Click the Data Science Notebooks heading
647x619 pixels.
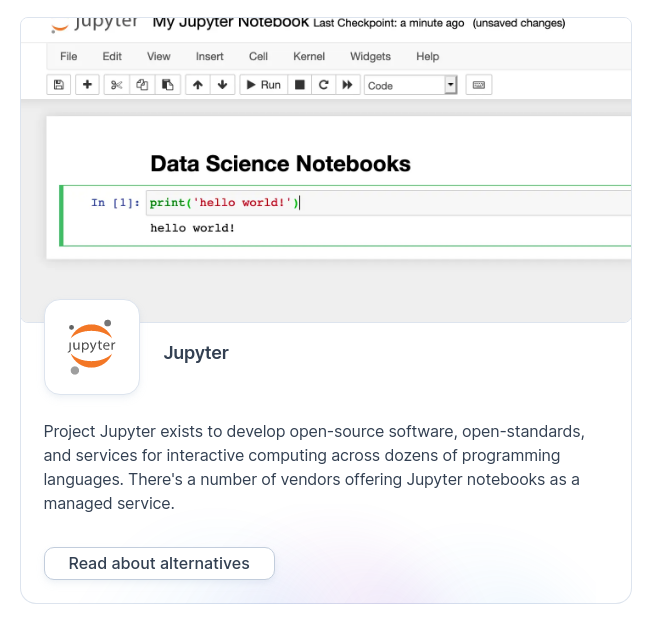281,164
